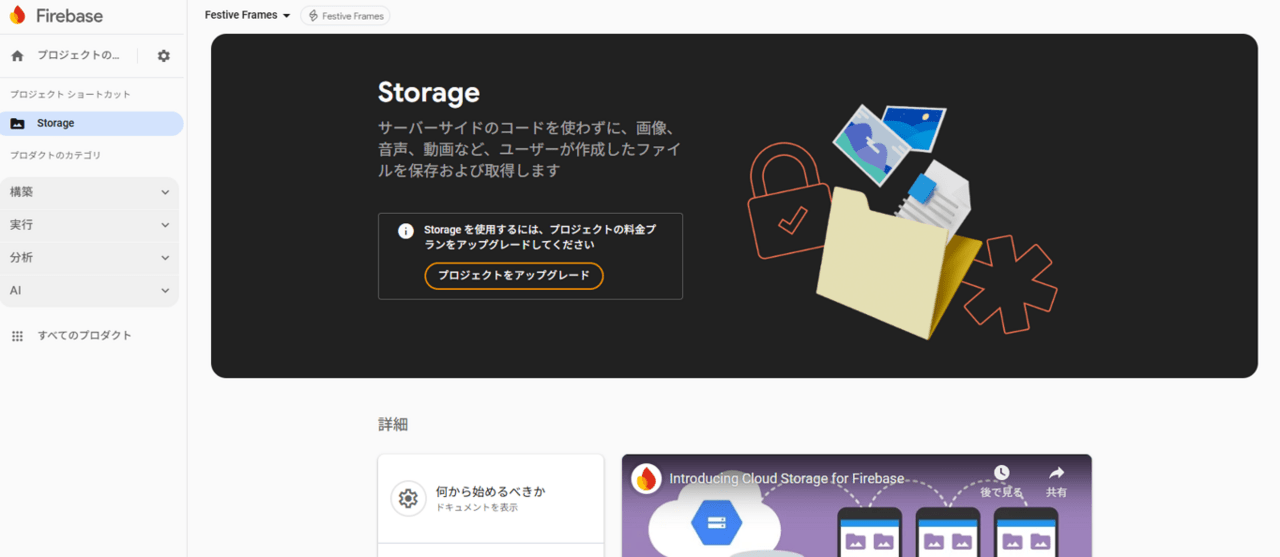Click the video channel Firebase avatar icon
Image resolution: width=1280 pixels, height=557 pixels.
(x=646, y=479)
